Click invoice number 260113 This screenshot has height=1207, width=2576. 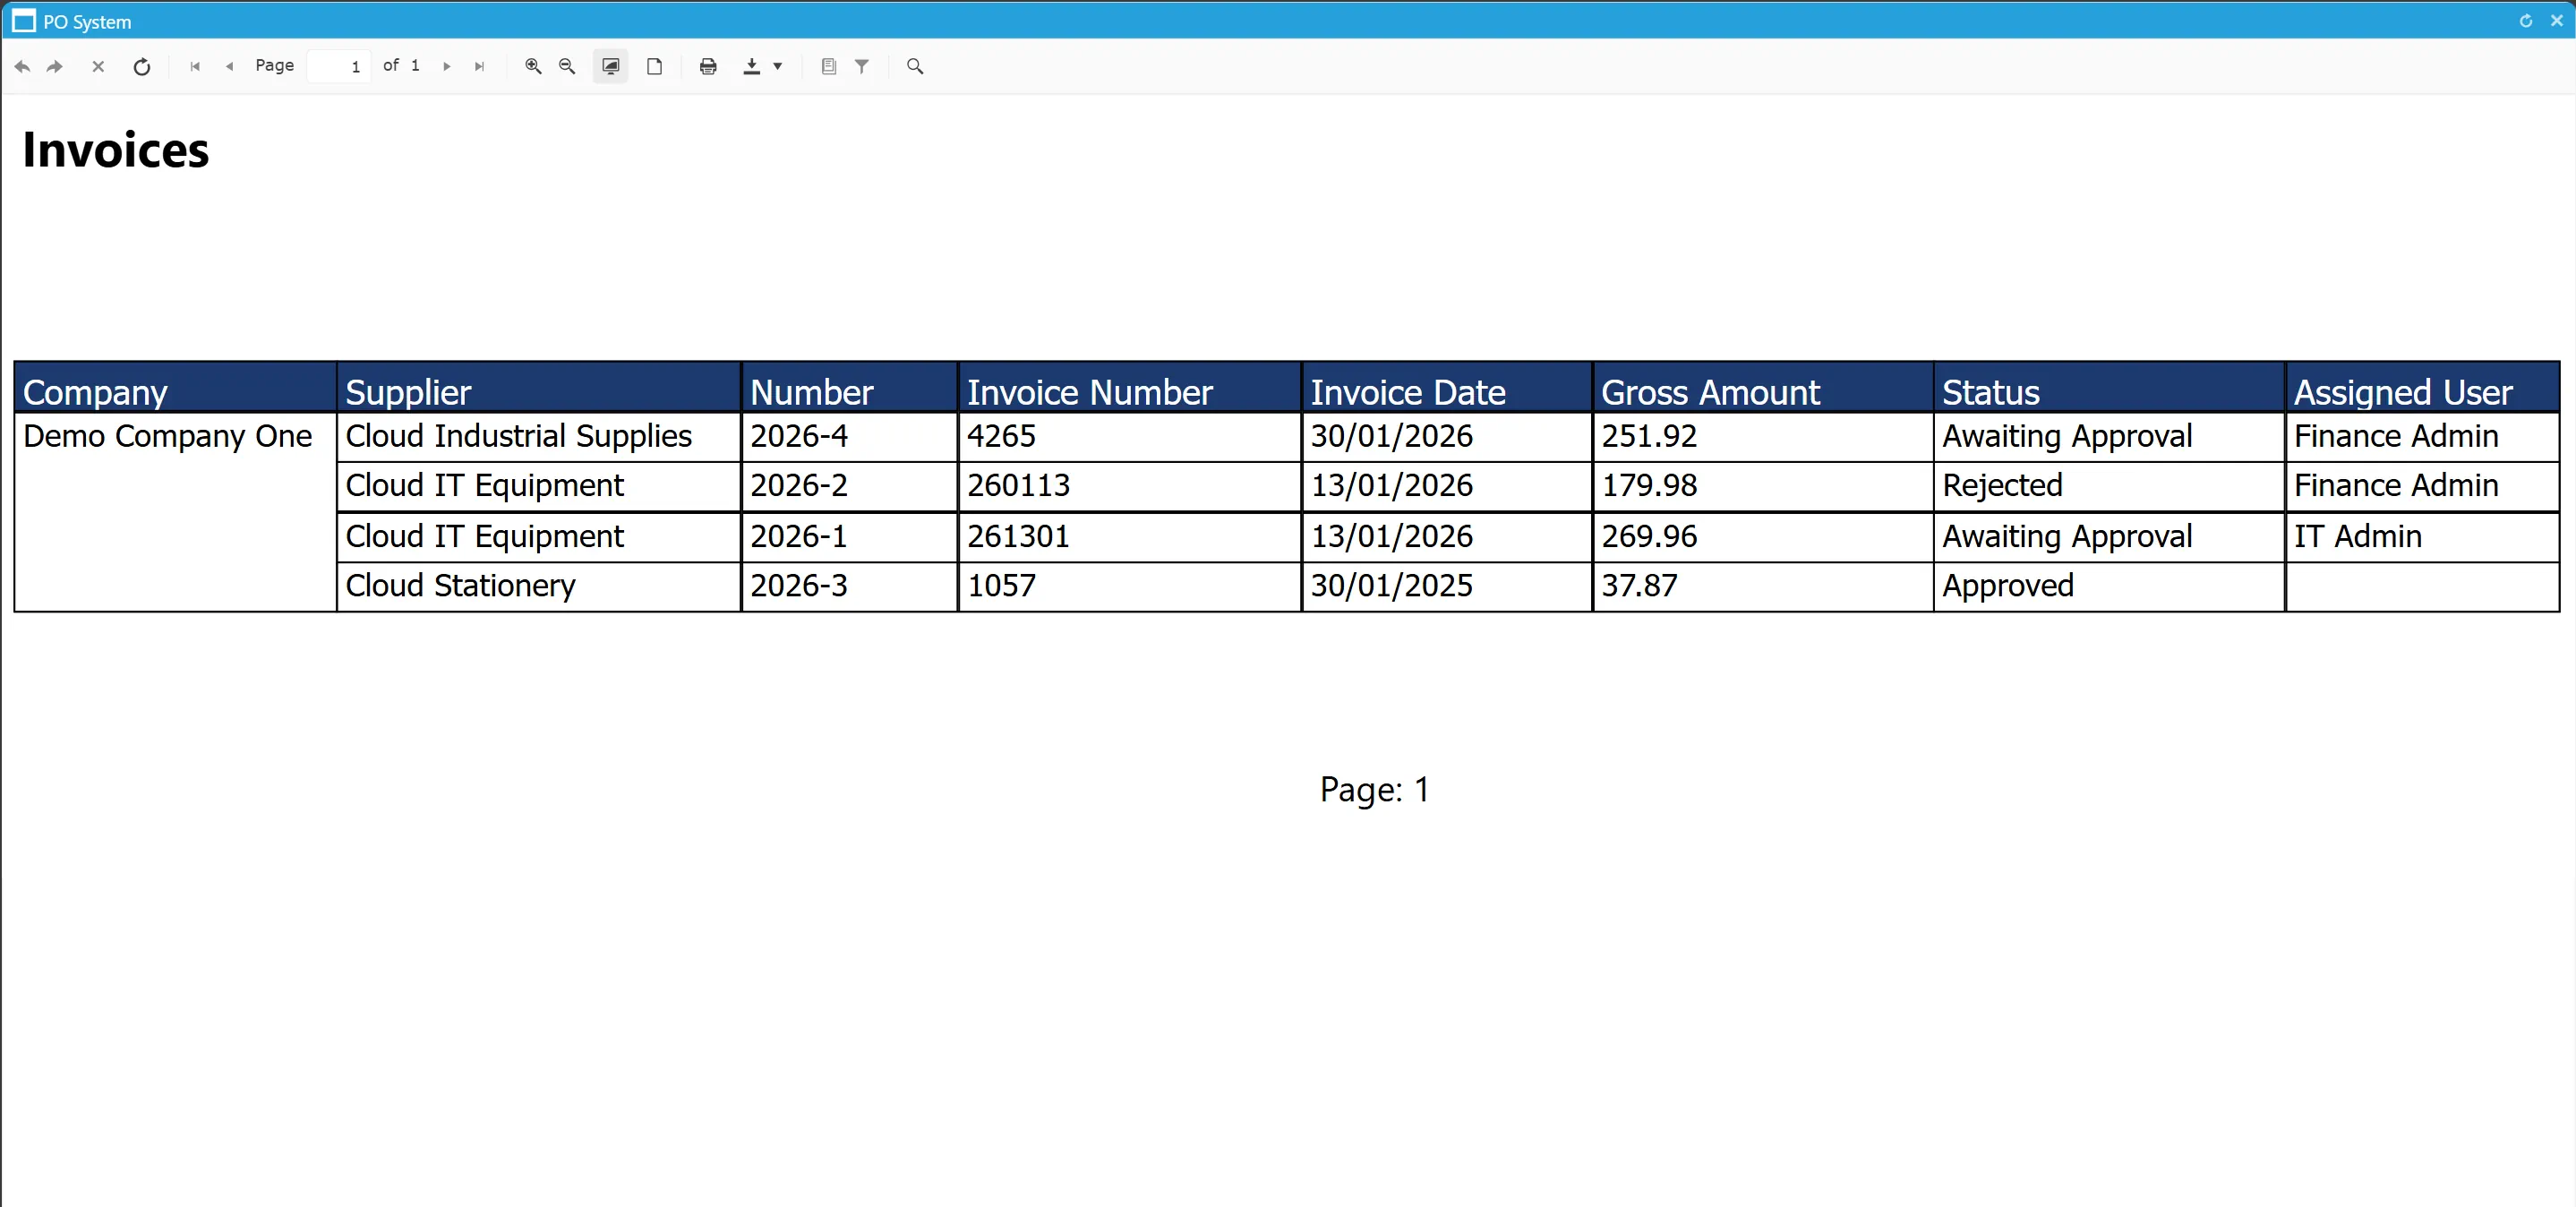coord(1130,487)
